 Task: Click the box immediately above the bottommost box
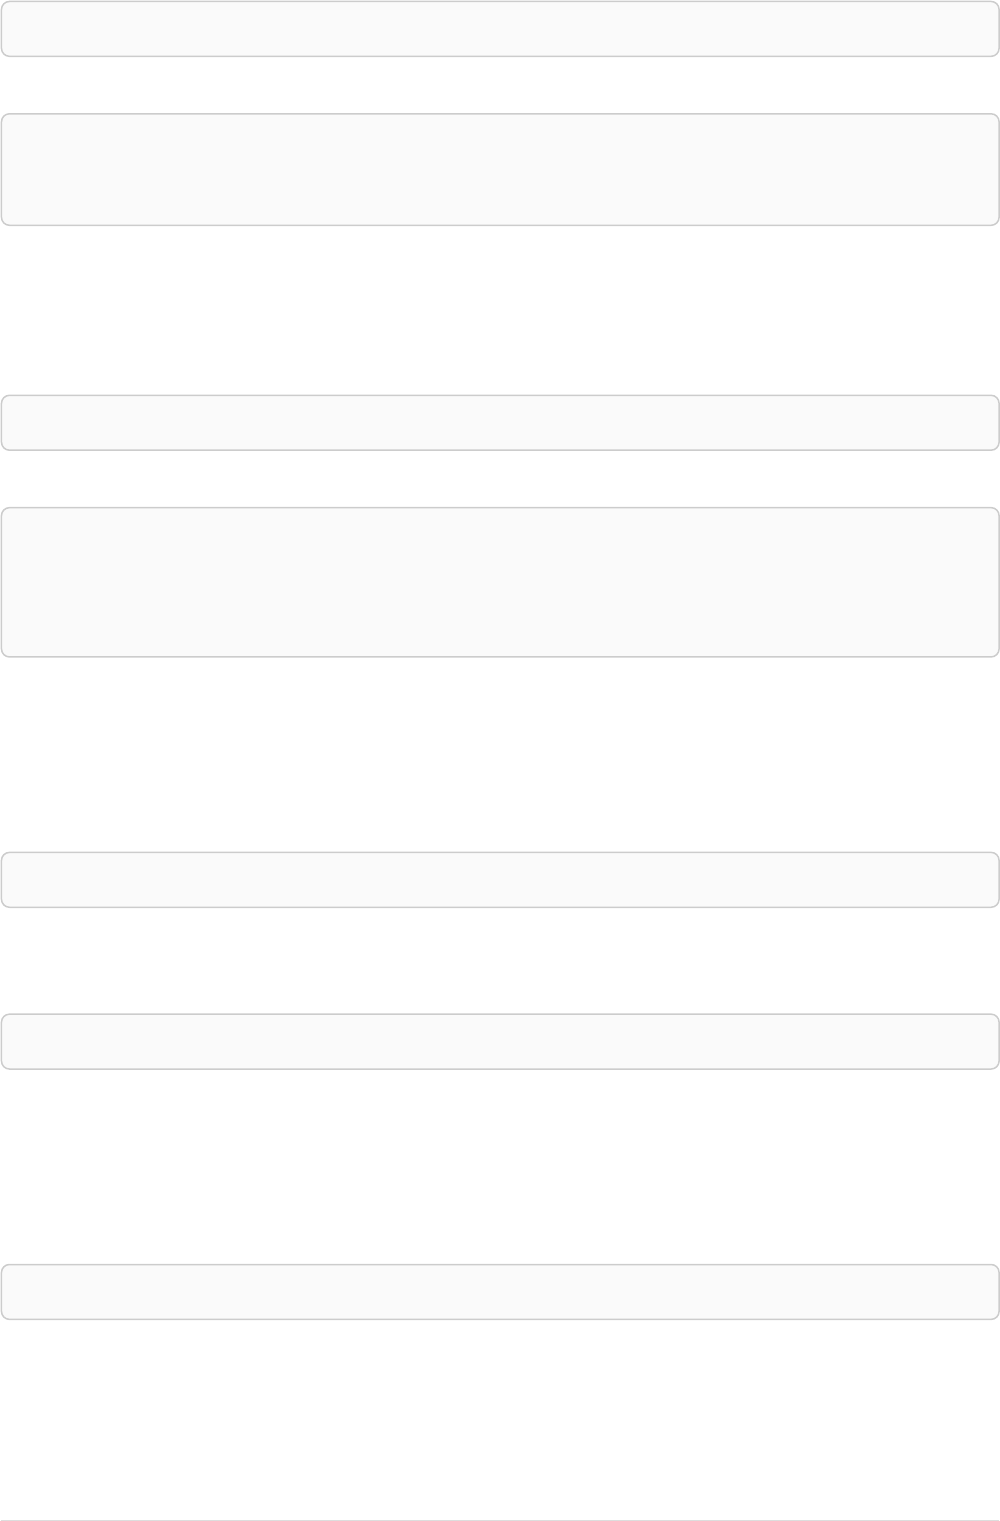point(500,1041)
